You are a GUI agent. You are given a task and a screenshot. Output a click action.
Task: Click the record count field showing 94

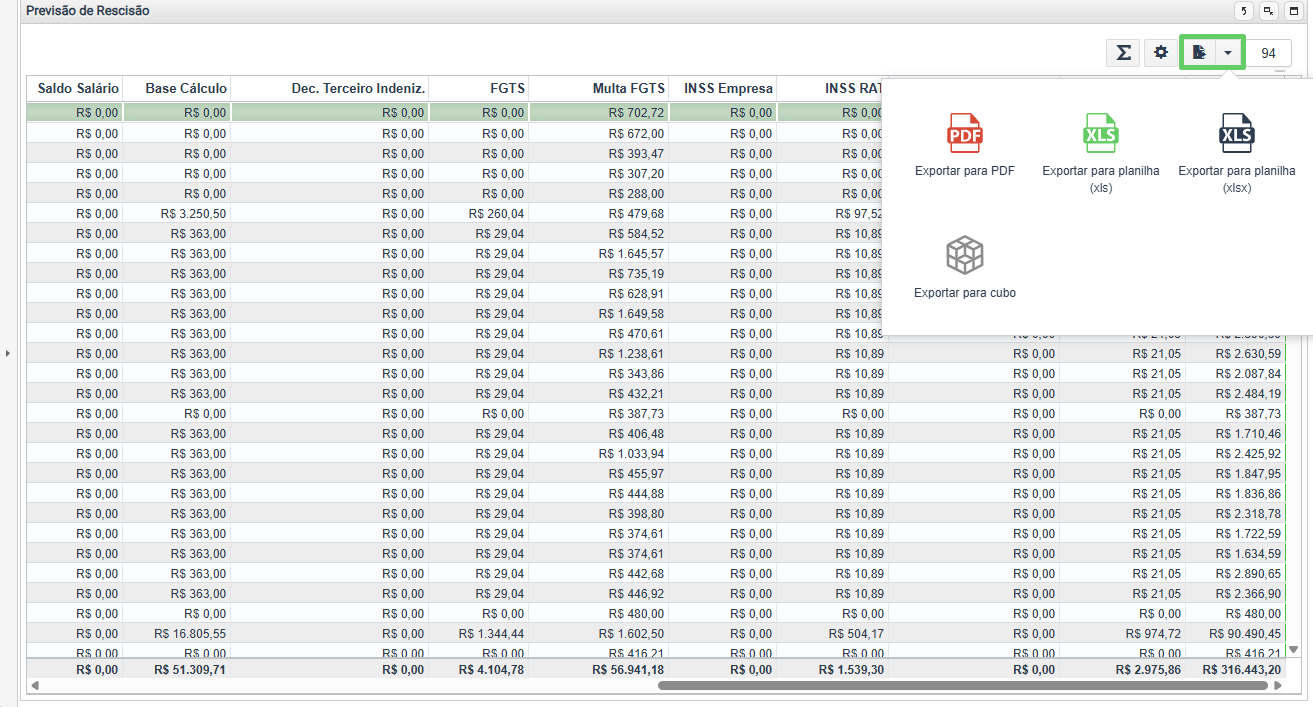pos(1268,53)
